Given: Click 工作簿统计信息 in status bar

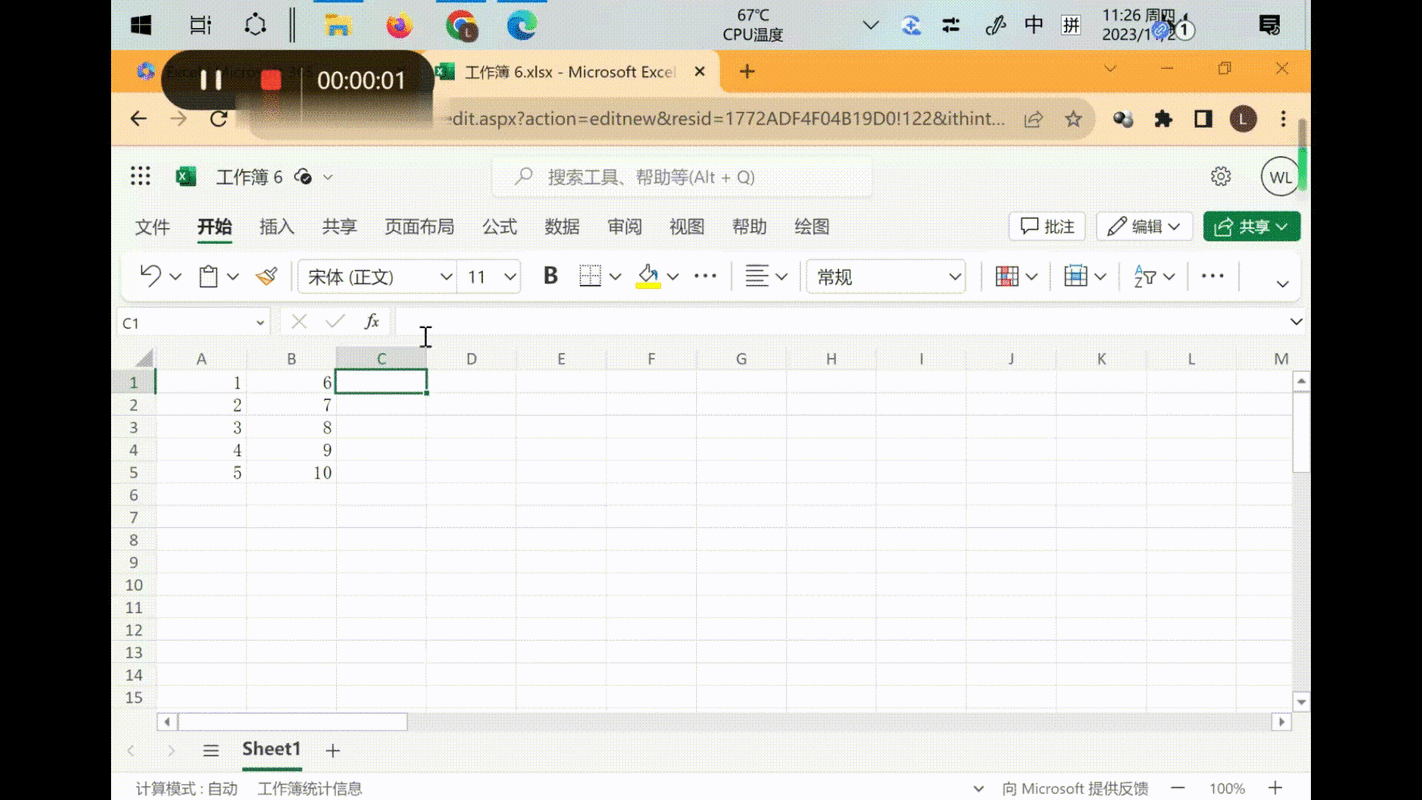Looking at the screenshot, I should (x=310, y=789).
